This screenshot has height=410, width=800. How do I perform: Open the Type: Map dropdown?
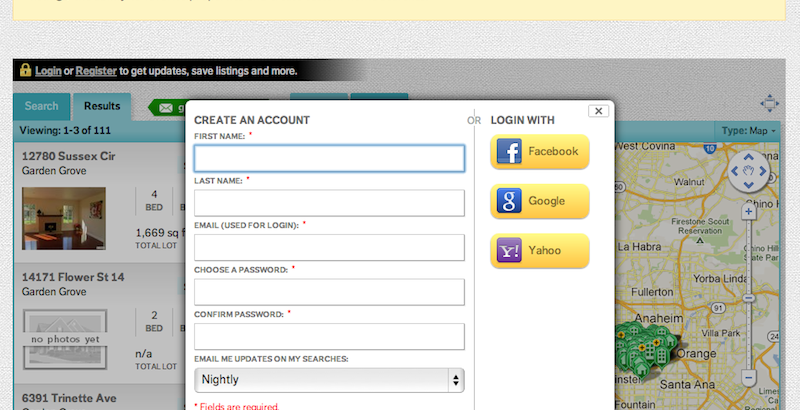748,131
